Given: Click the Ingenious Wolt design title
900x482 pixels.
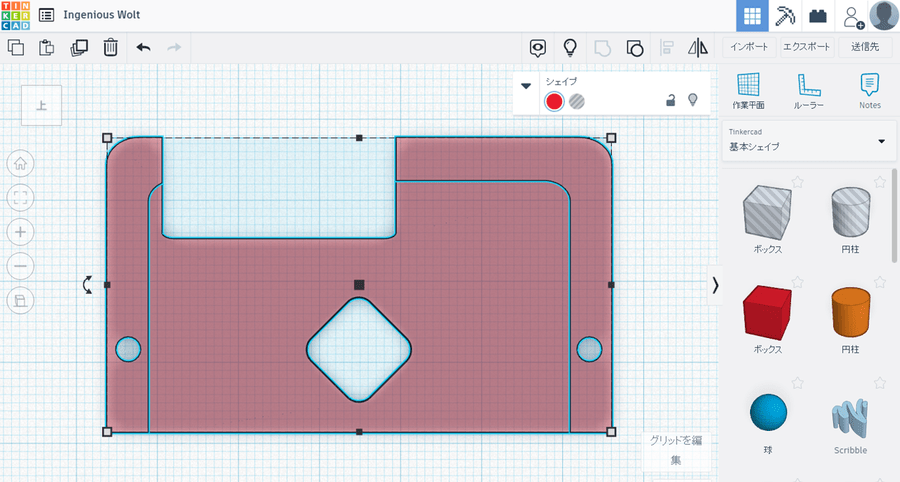Looking at the screenshot, I should (x=102, y=15).
